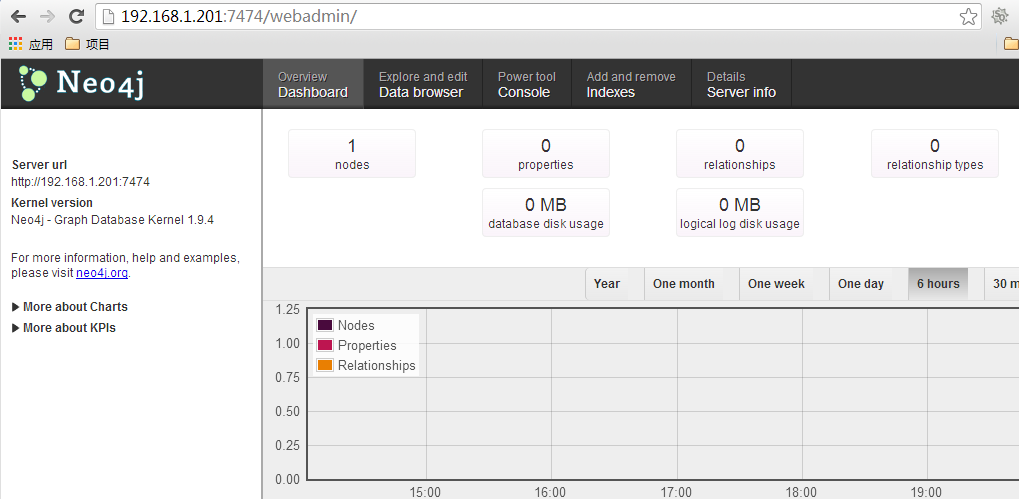This screenshot has height=499, width=1019.
Task: Go forward with the browser forward arrow
Action: (47, 16)
